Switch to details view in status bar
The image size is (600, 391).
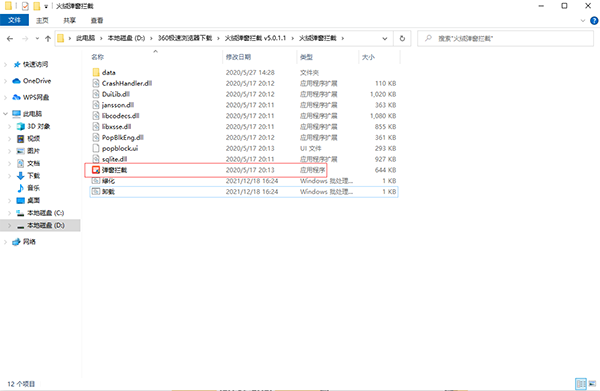coord(581,383)
